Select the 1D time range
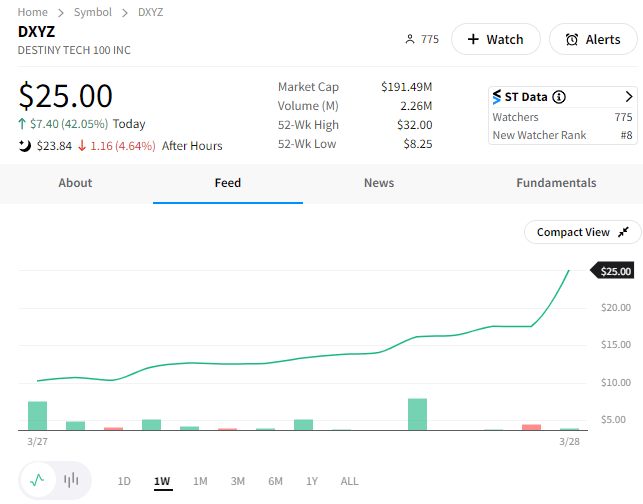 (124, 481)
